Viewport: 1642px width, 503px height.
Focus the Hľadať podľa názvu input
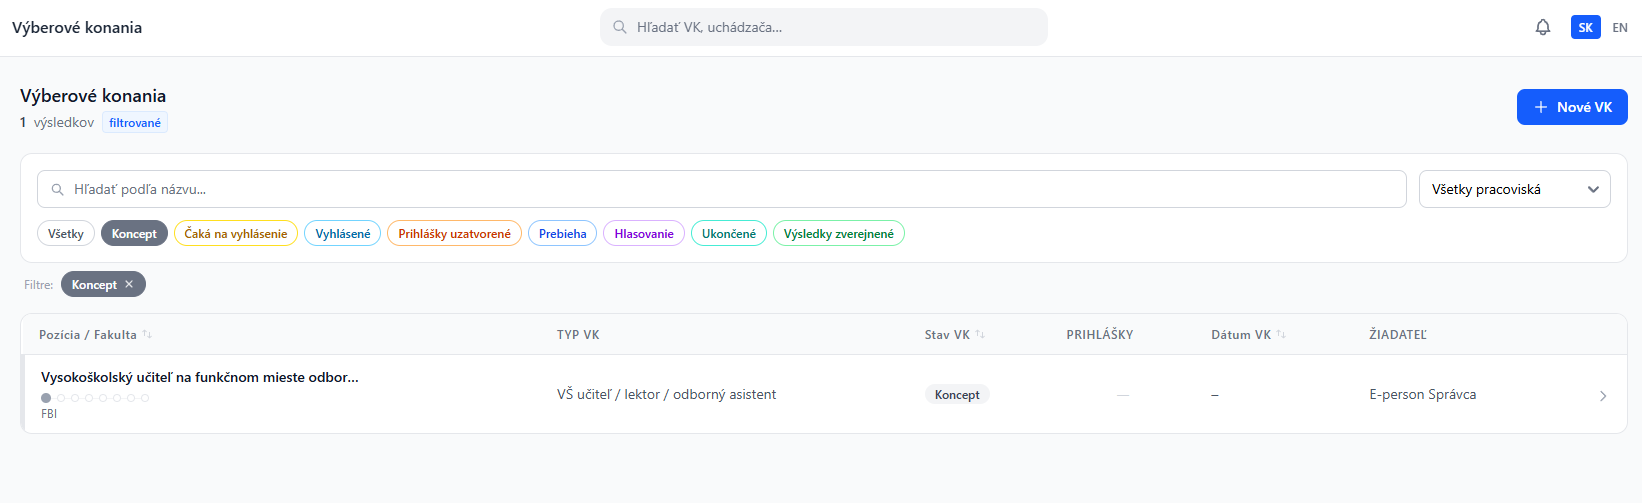pos(722,189)
